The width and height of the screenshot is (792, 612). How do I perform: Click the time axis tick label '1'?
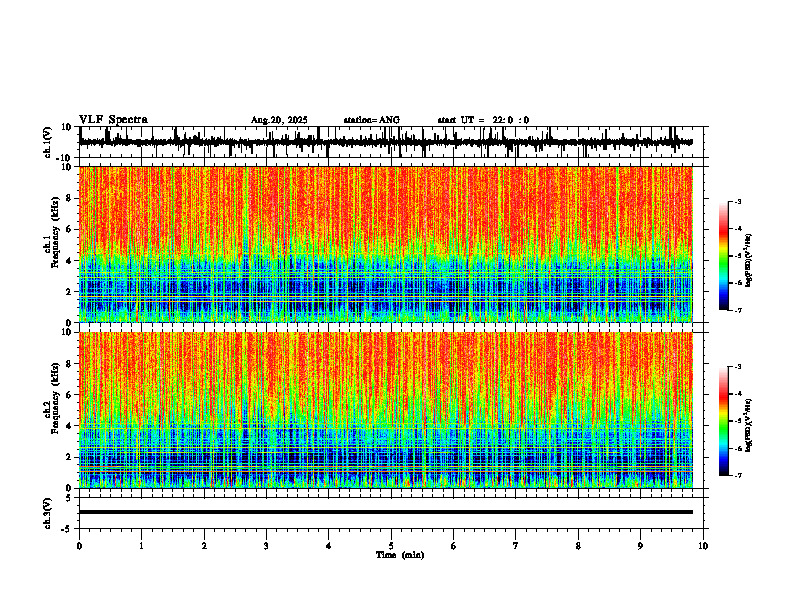tap(141, 546)
